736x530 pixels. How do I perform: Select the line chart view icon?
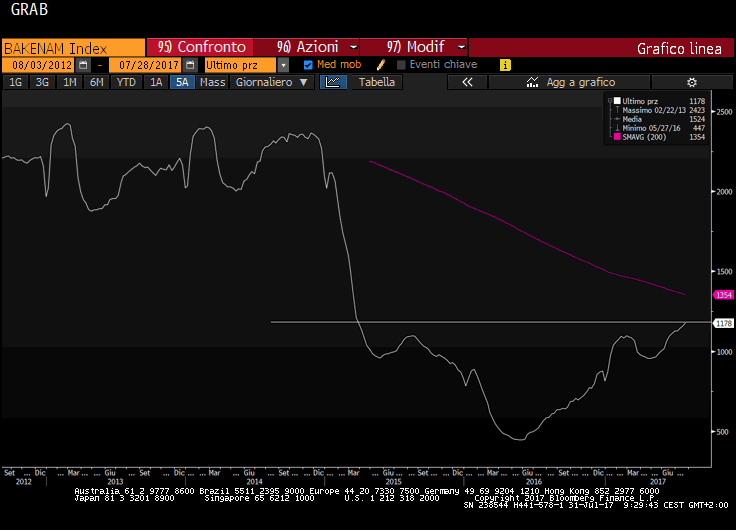pyautogui.click(x=333, y=82)
